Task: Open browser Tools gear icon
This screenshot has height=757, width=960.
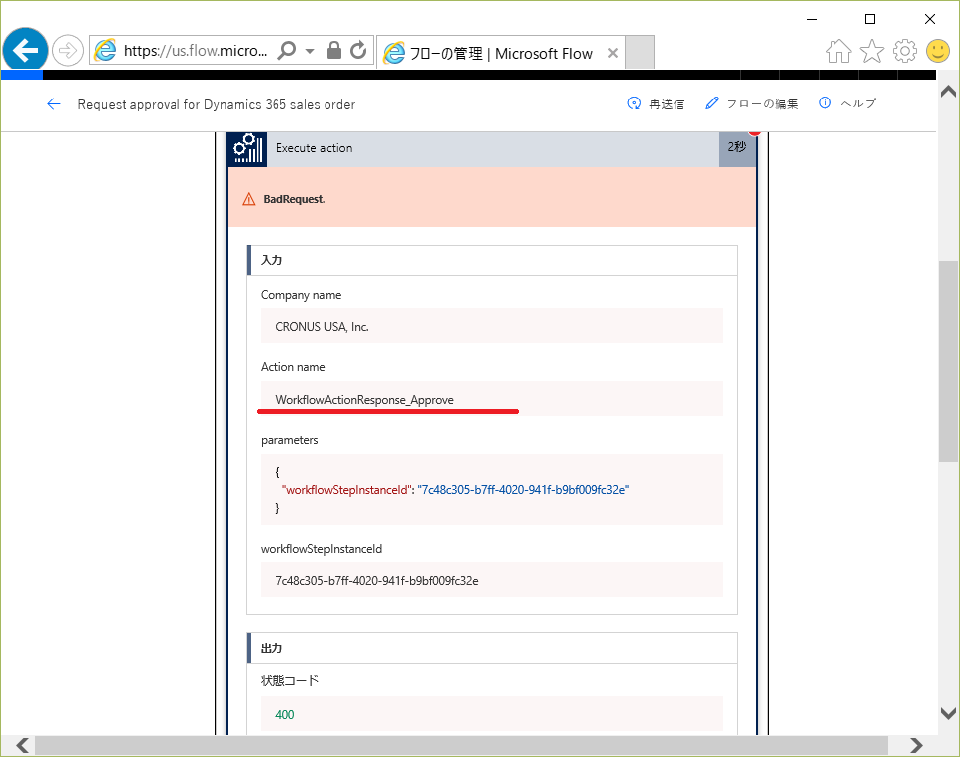Action: (905, 51)
